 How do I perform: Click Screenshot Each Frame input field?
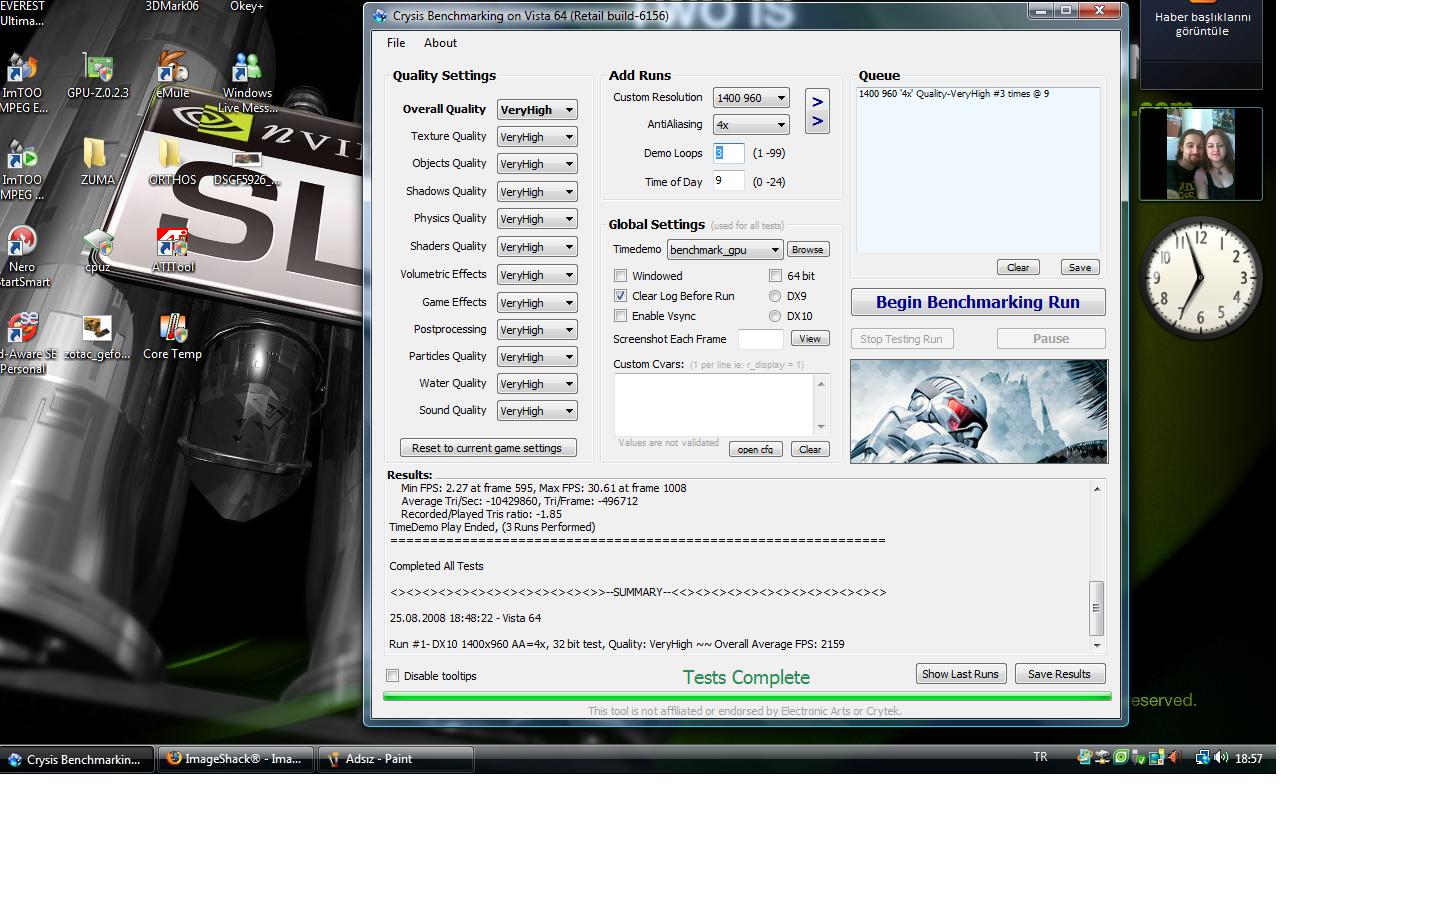point(760,339)
